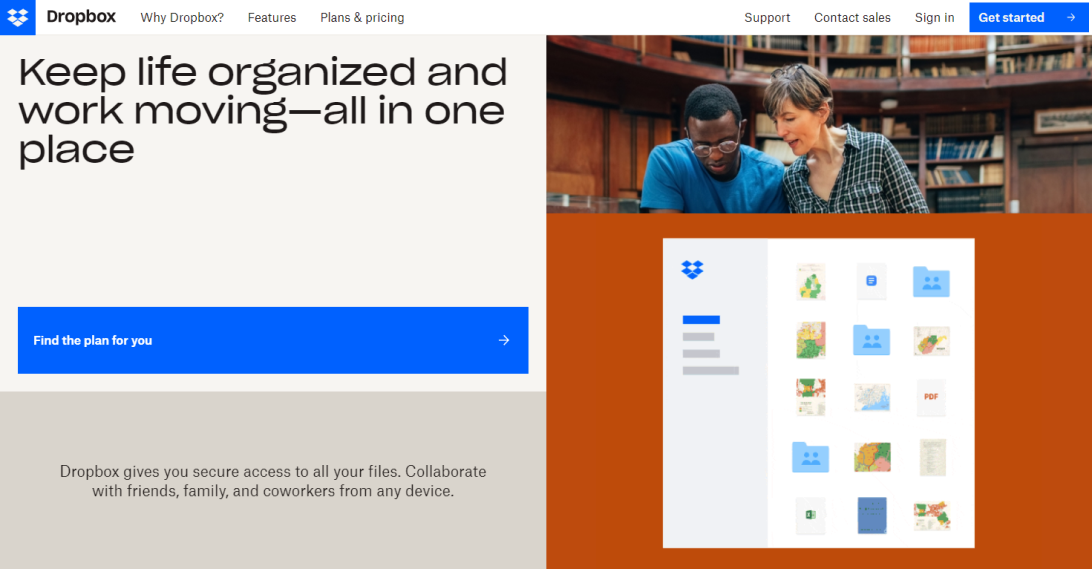Click the Find the plan for you button
This screenshot has width=1092, height=569.
point(273,340)
